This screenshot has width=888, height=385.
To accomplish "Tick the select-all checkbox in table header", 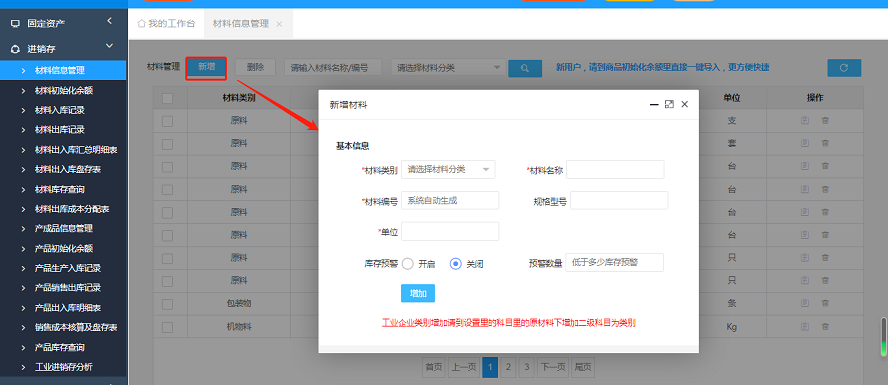I will click(x=168, y=99).
